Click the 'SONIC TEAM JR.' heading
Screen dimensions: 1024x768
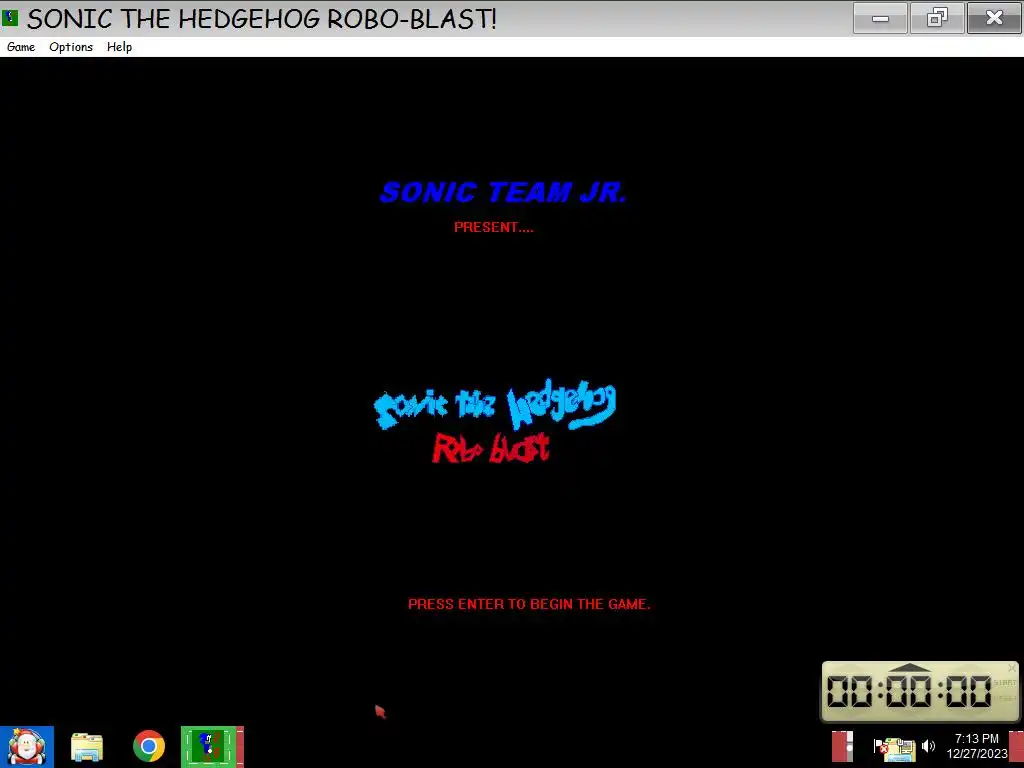click(503, 193)
